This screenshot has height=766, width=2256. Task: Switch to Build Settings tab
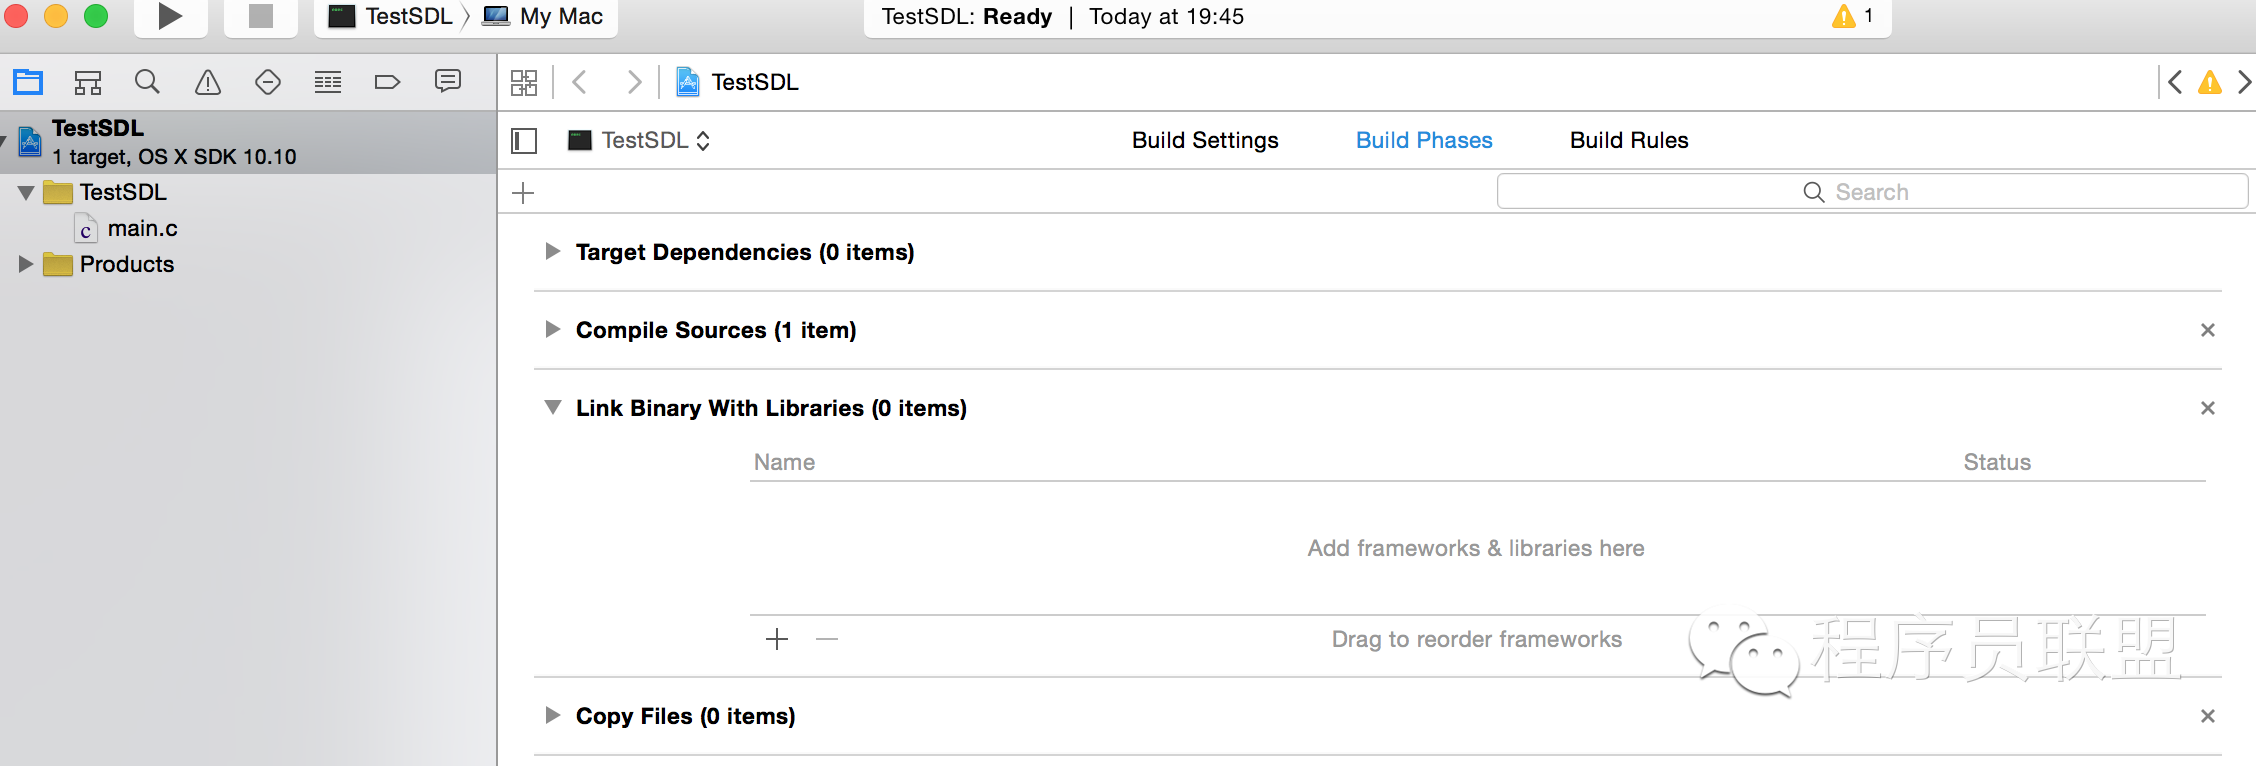tap(1205, 140)
